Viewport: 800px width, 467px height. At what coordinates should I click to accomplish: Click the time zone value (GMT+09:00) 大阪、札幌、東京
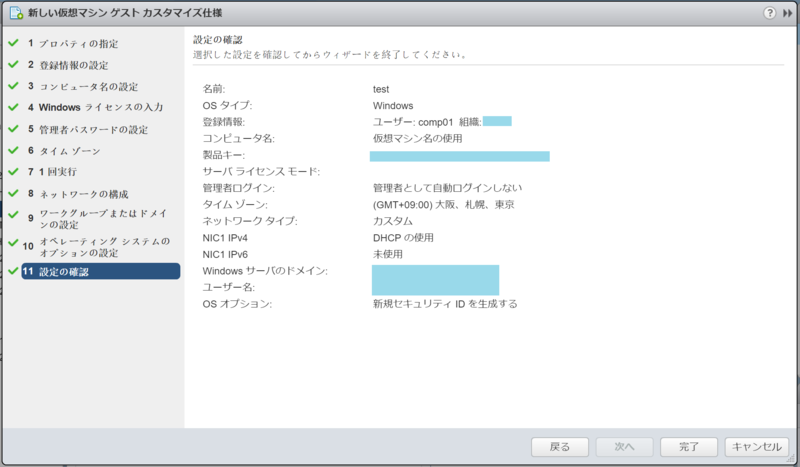click(443, 205)
